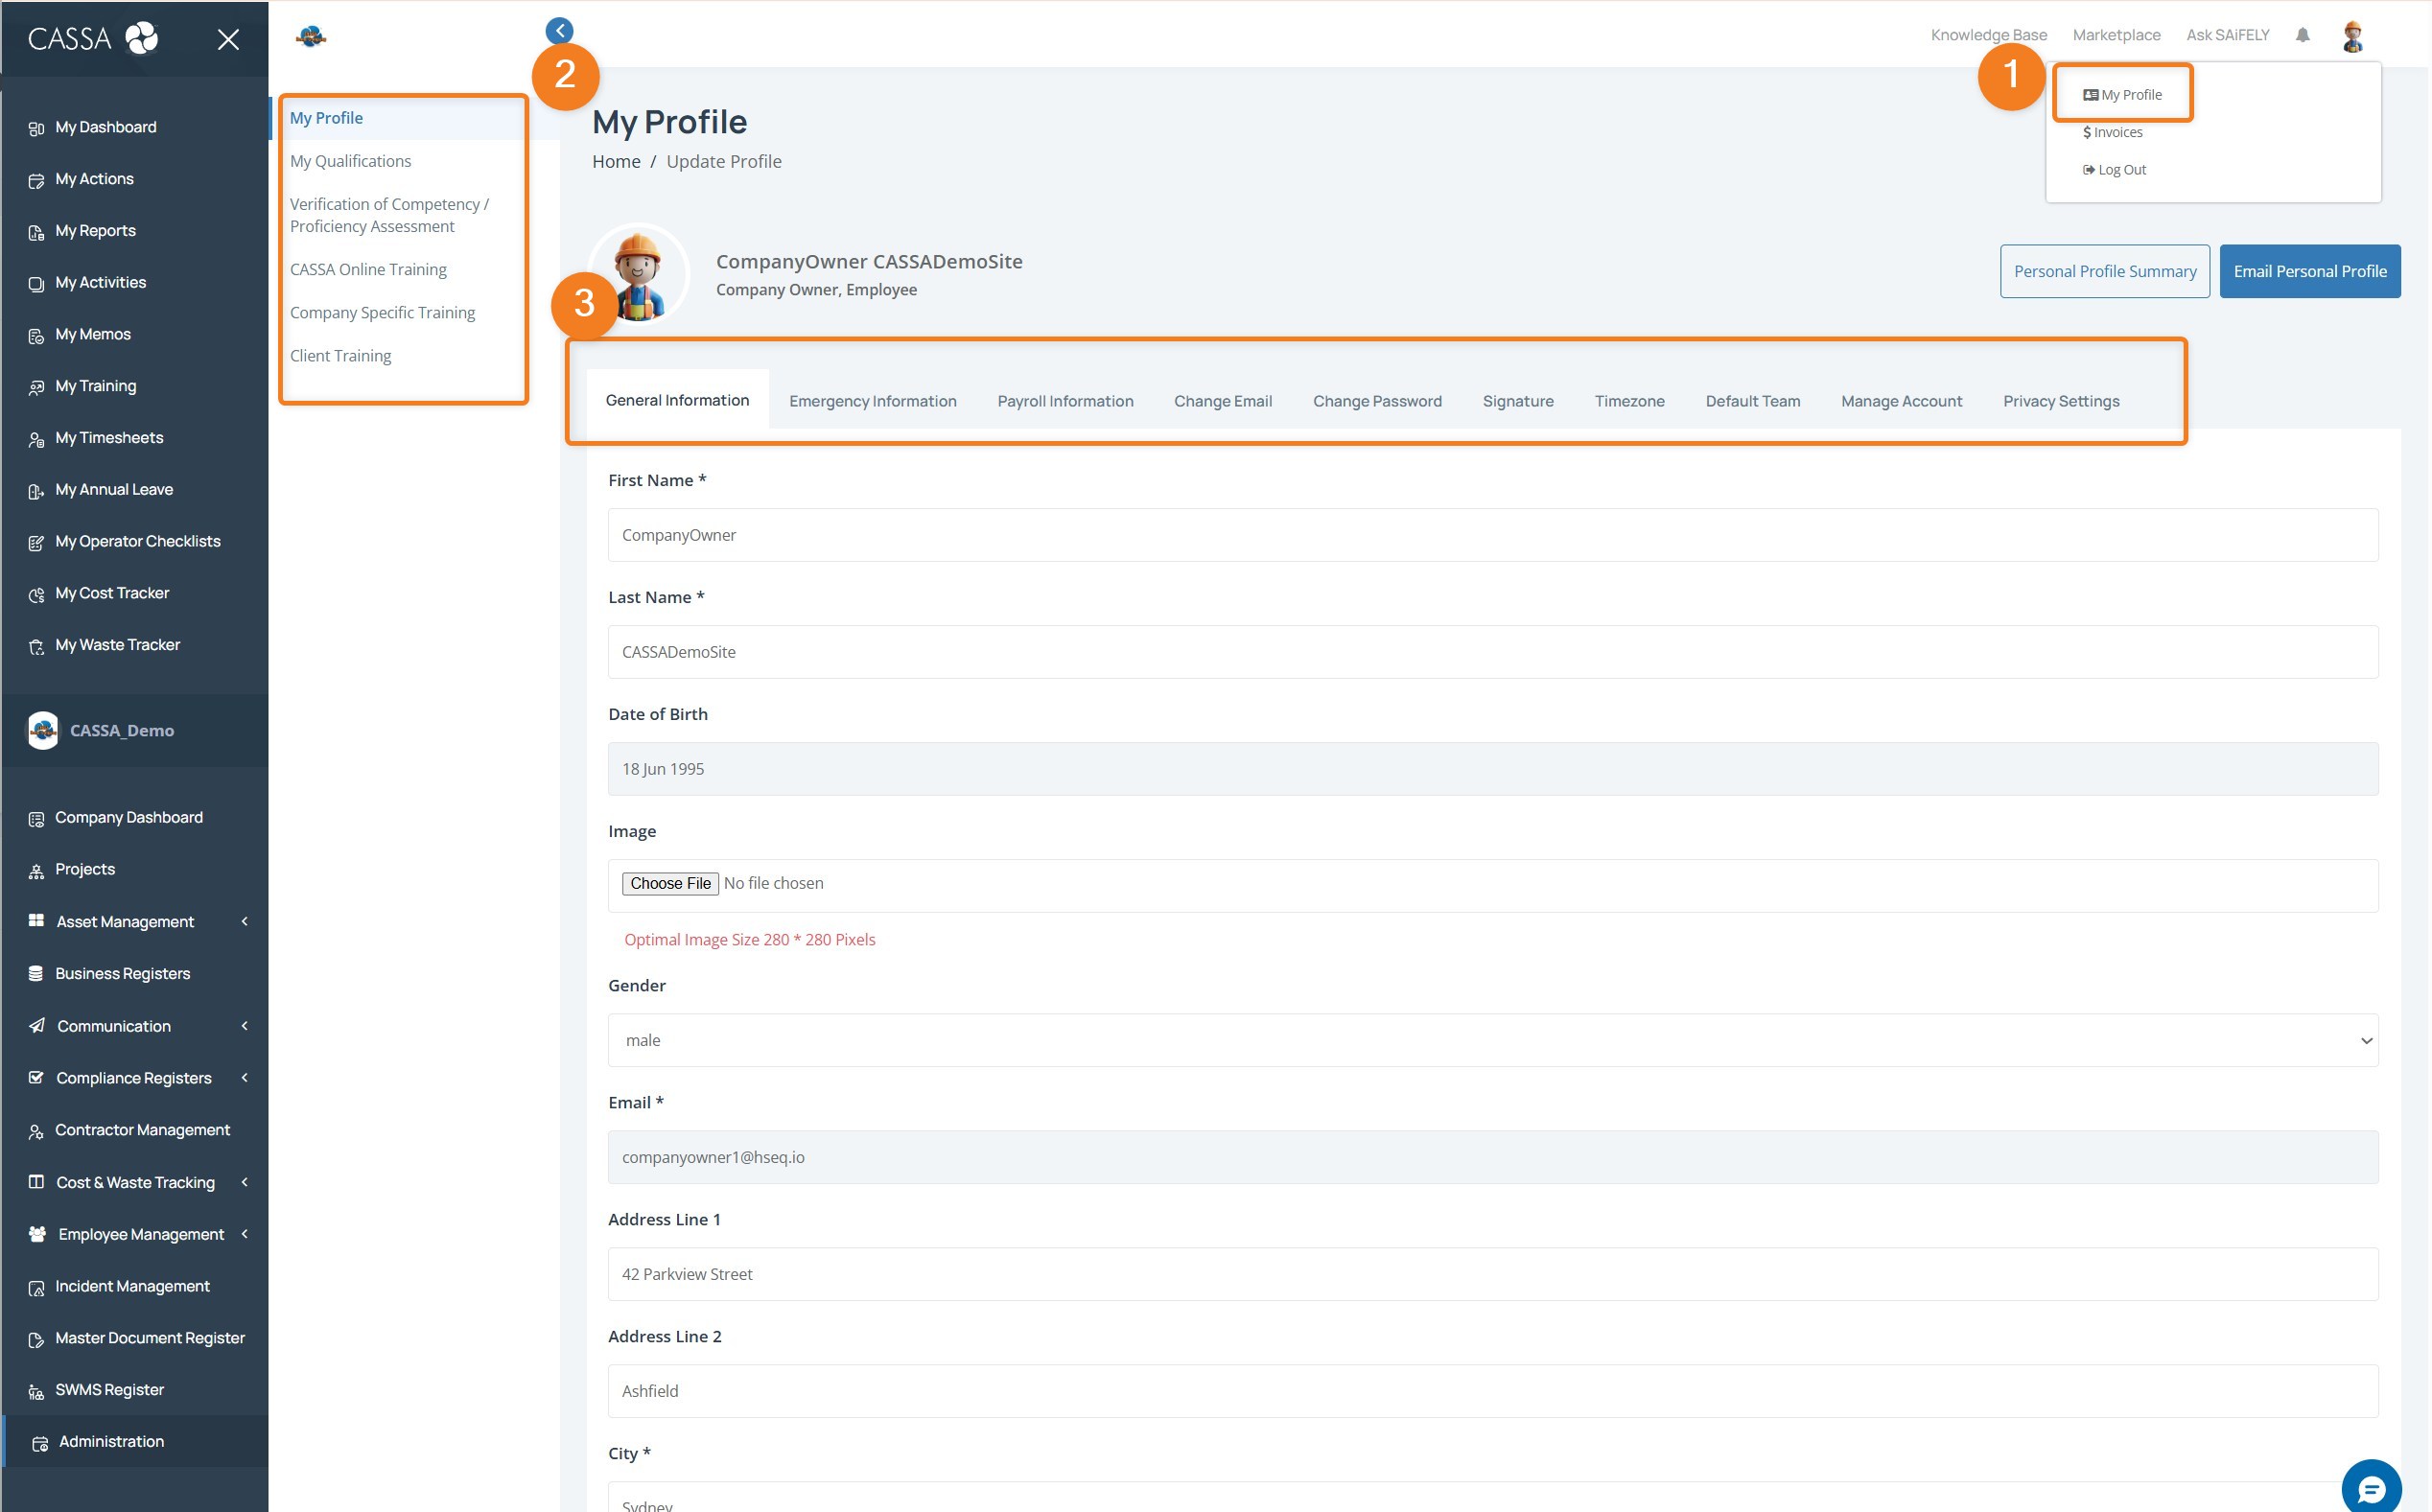This screenshot has width=2432, height=1512.
Task: Collapse sidebar with blue arrow button
Action: (x=559, y=31)
